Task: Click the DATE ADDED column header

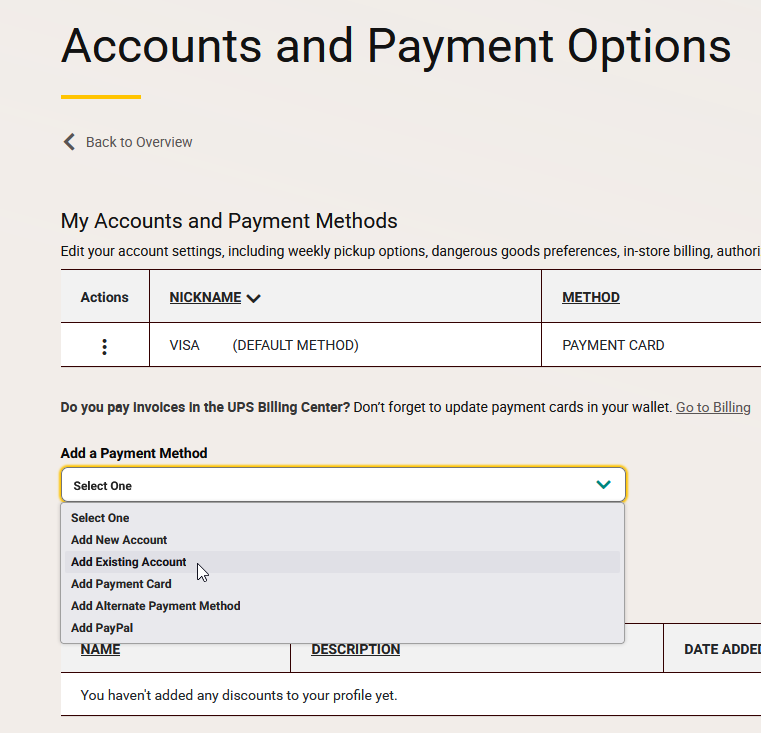Action: point(721,649)
